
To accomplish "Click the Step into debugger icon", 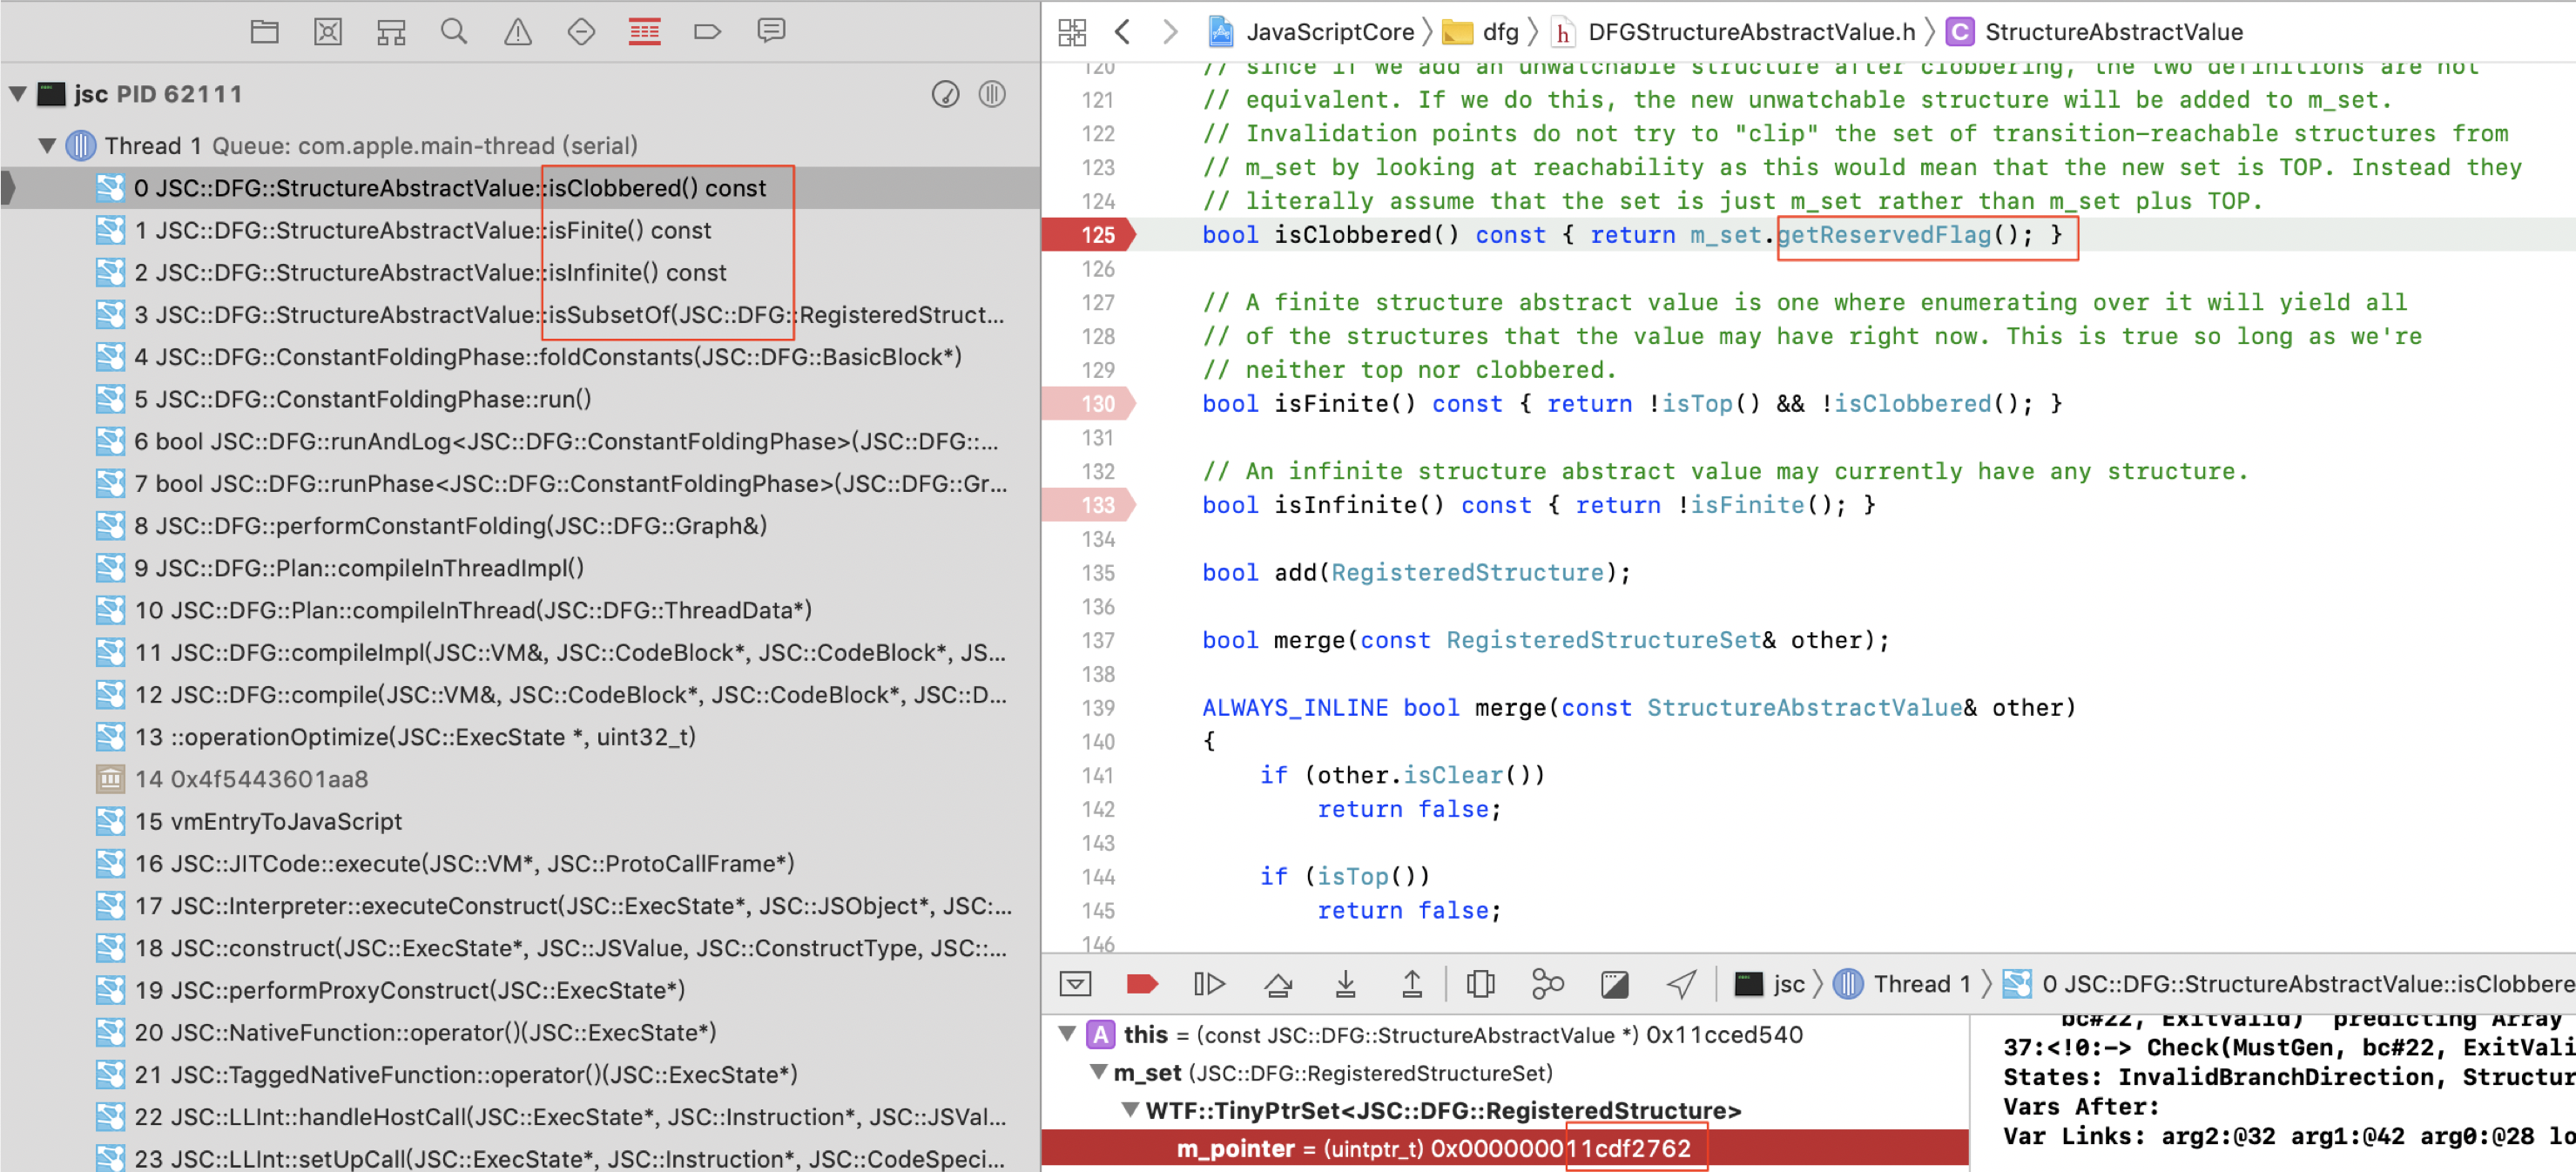I will point(1345,984).
